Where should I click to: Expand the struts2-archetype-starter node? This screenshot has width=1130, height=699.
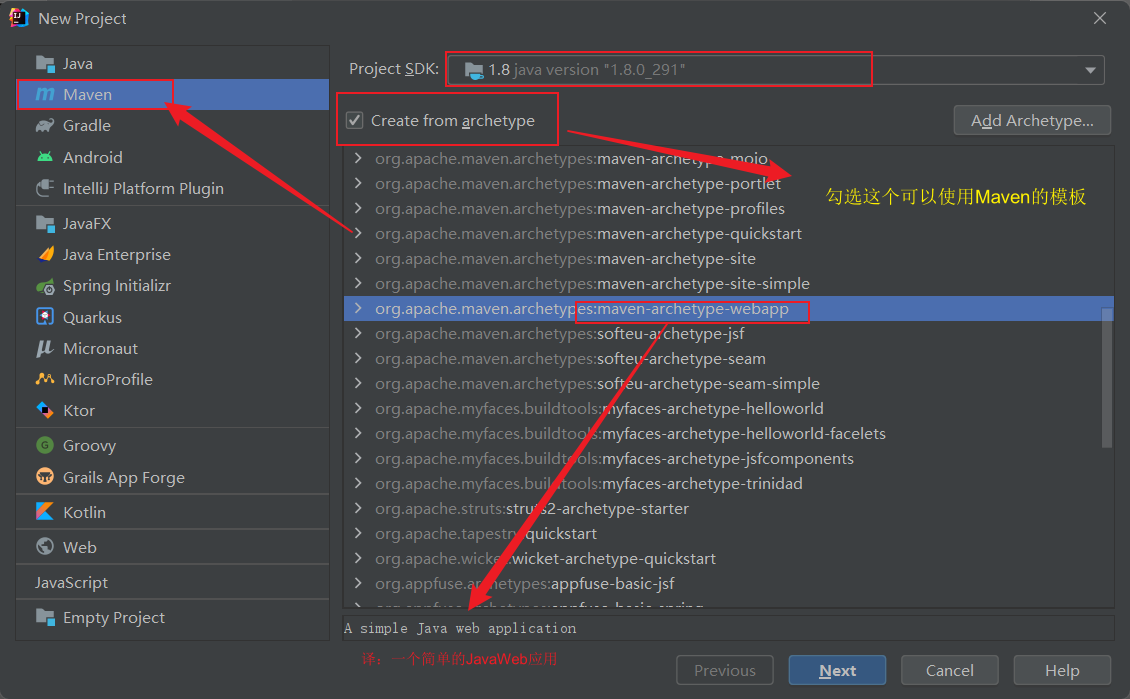click(358, 508)
